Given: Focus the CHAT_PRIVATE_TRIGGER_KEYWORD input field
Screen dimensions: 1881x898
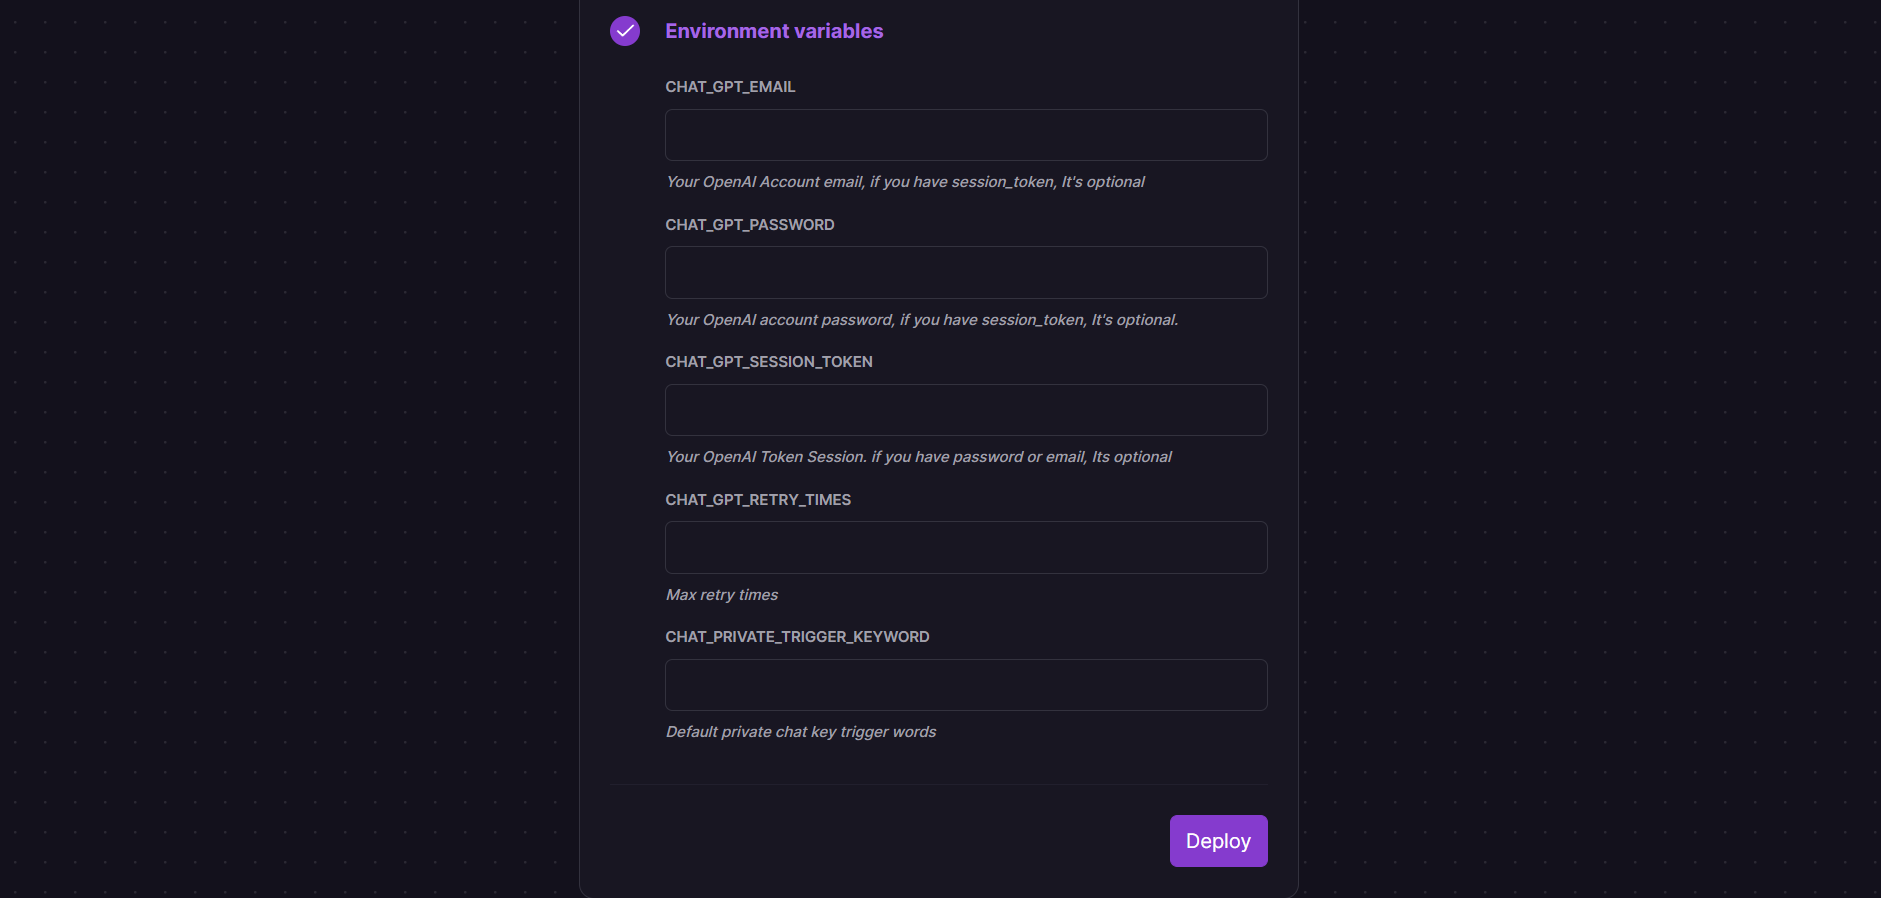Looking at the screenshot, I should [x=966, y=685].
